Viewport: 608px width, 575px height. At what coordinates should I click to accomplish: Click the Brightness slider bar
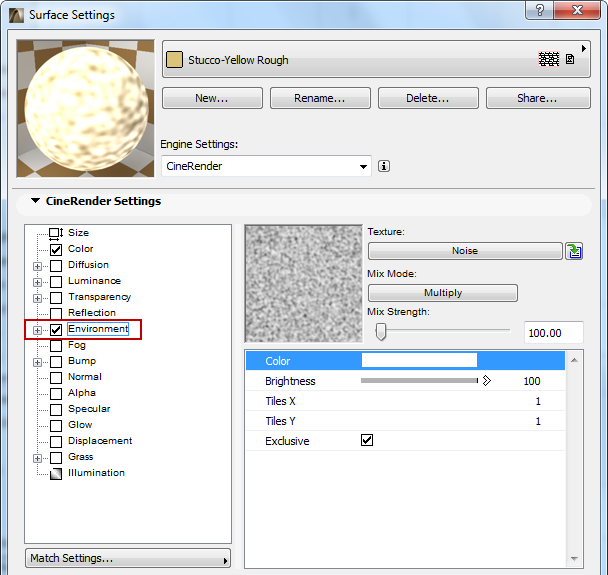click(x=419, y=381)
